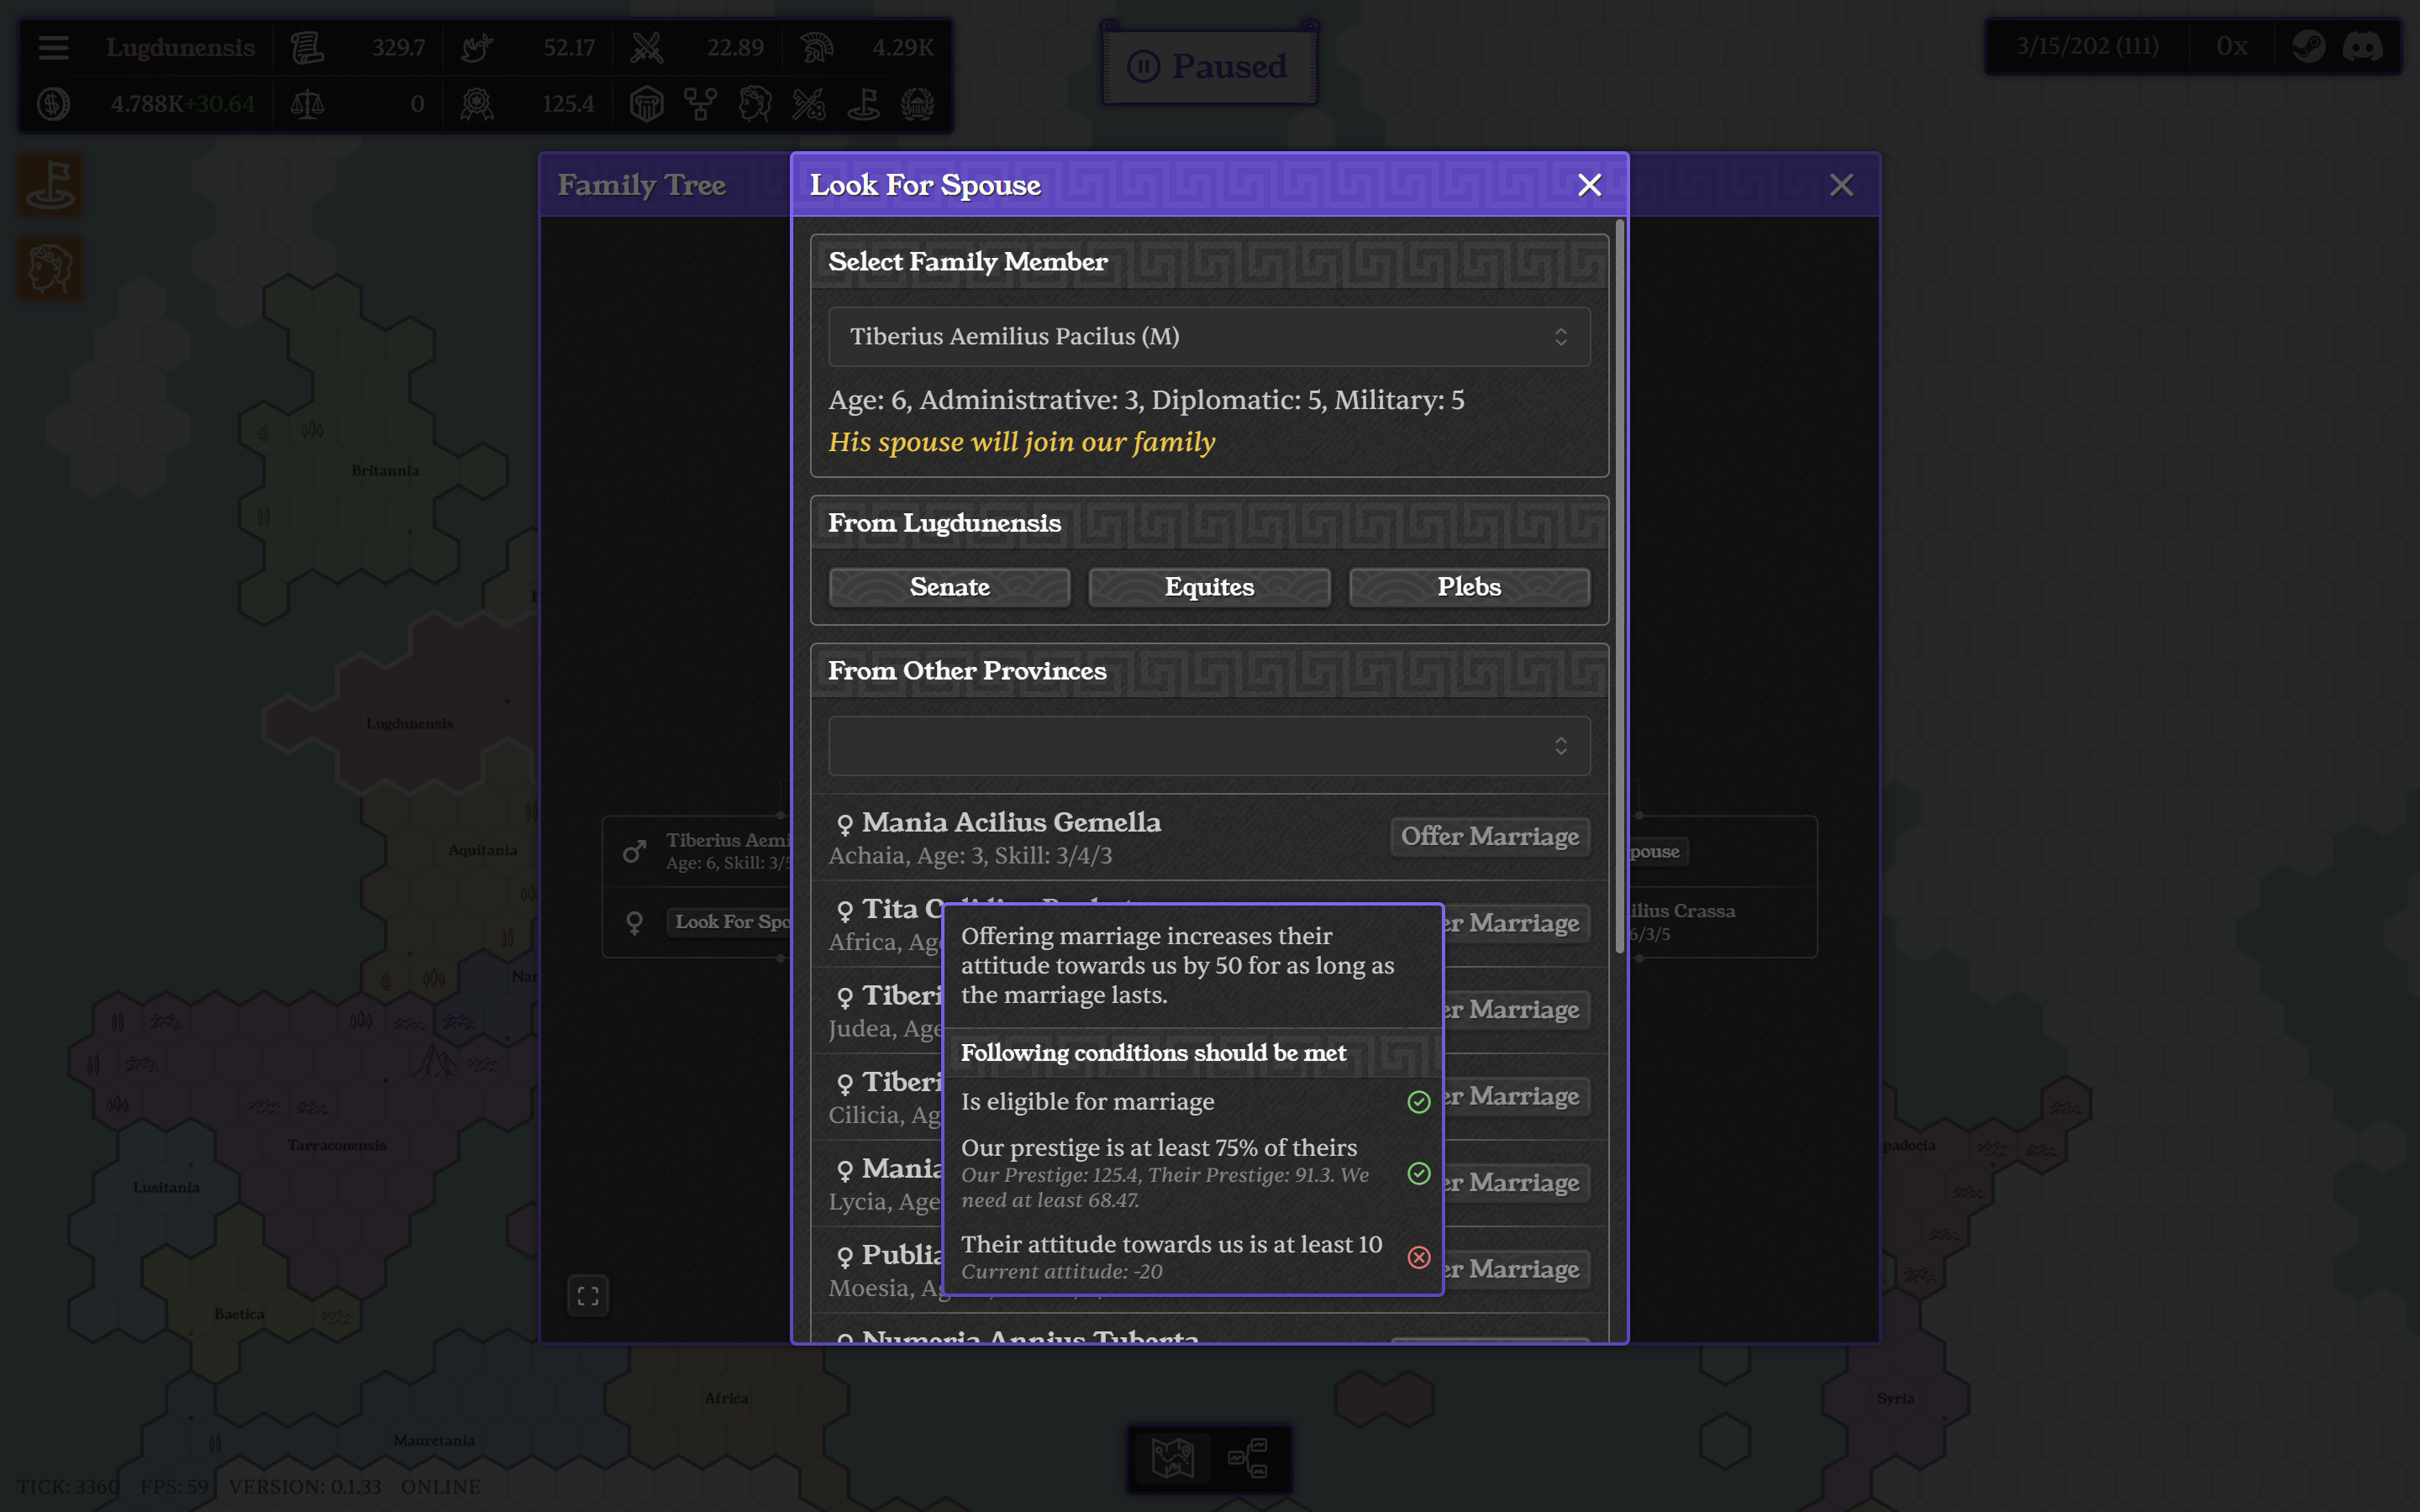Click the Aquitania label on map
Viewport: 2420px width, 1512px height.
[483, 850]
